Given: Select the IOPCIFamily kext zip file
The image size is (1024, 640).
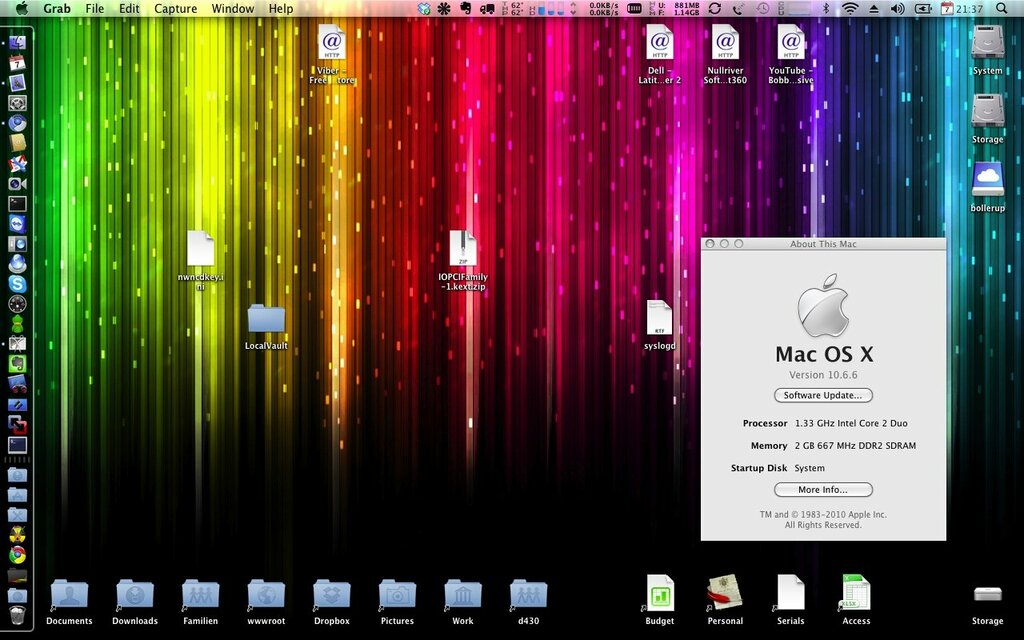Looking at the screenshot, I should 462,249.
